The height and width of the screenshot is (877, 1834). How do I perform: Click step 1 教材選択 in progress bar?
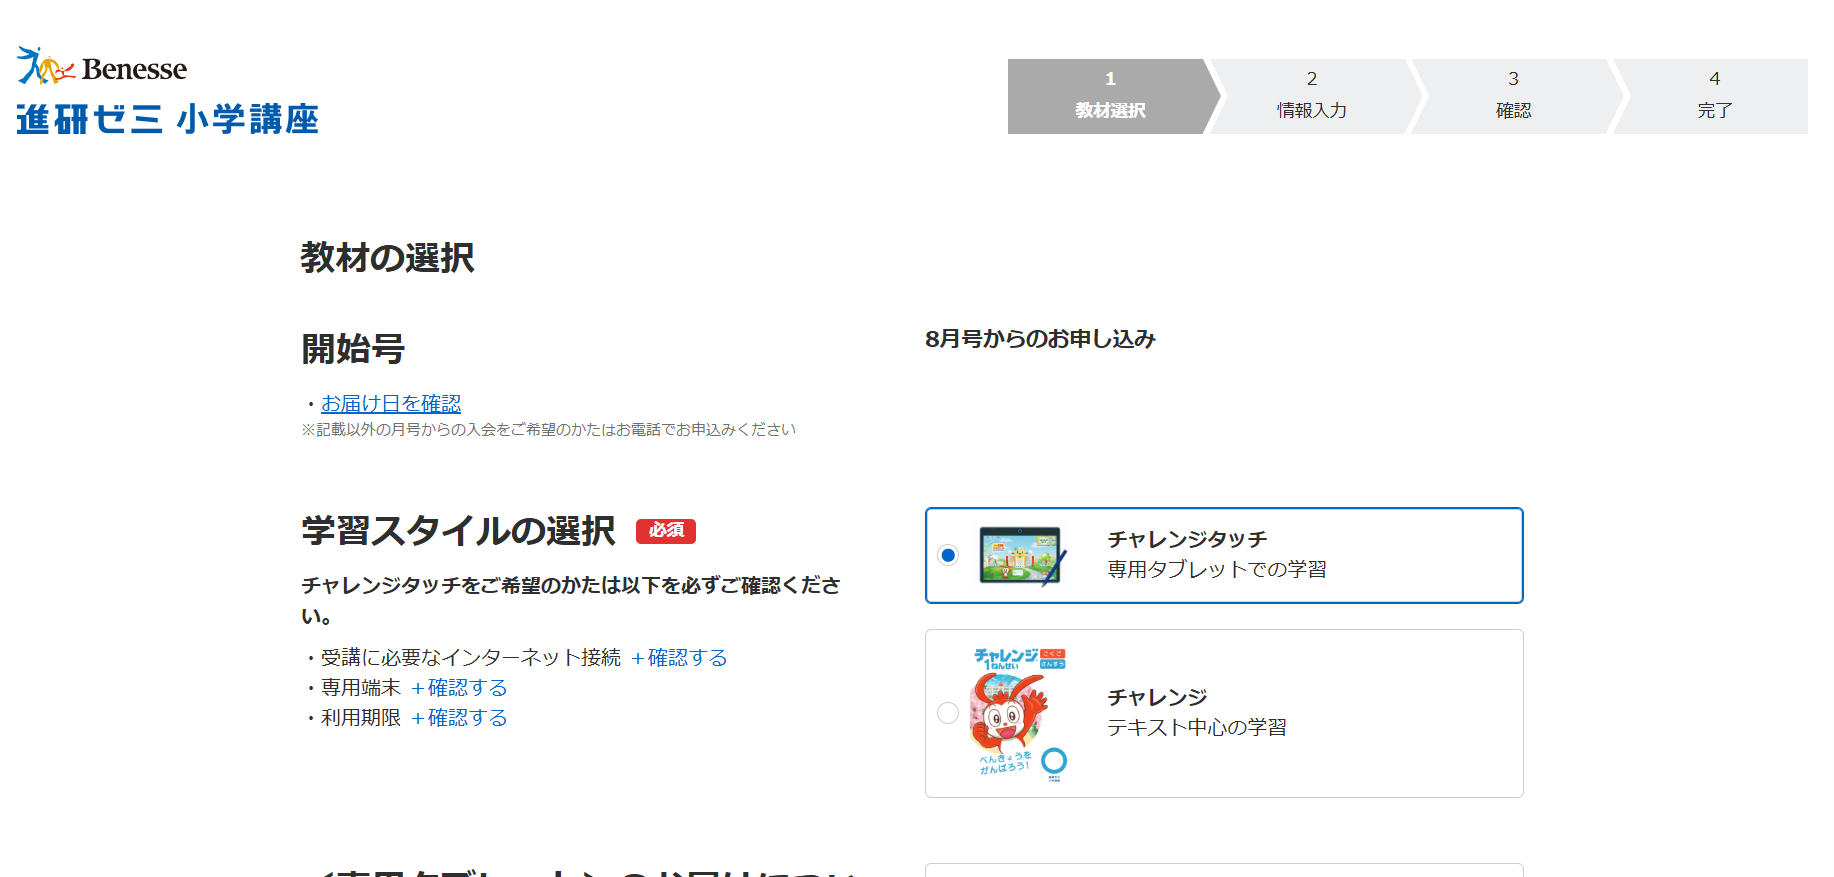1109,96
